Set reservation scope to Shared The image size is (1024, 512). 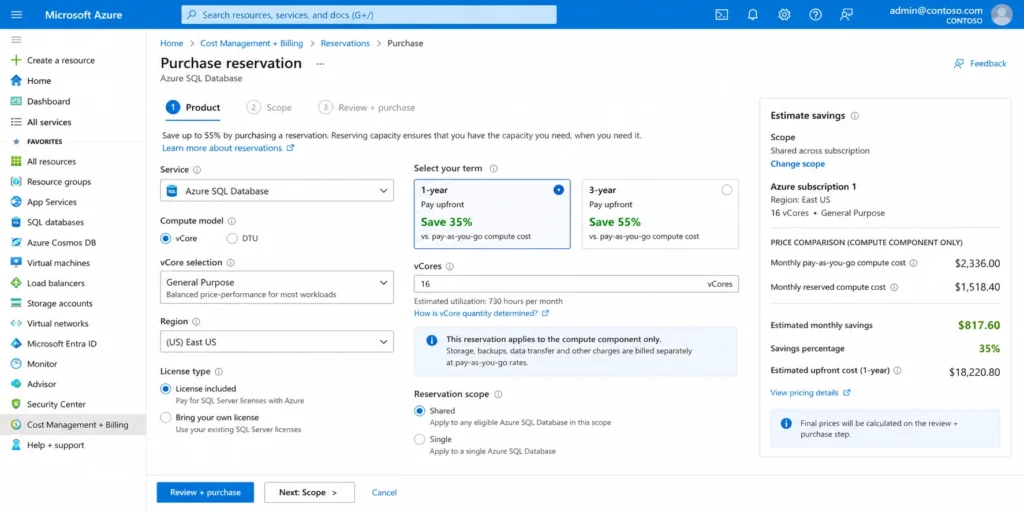419,411
